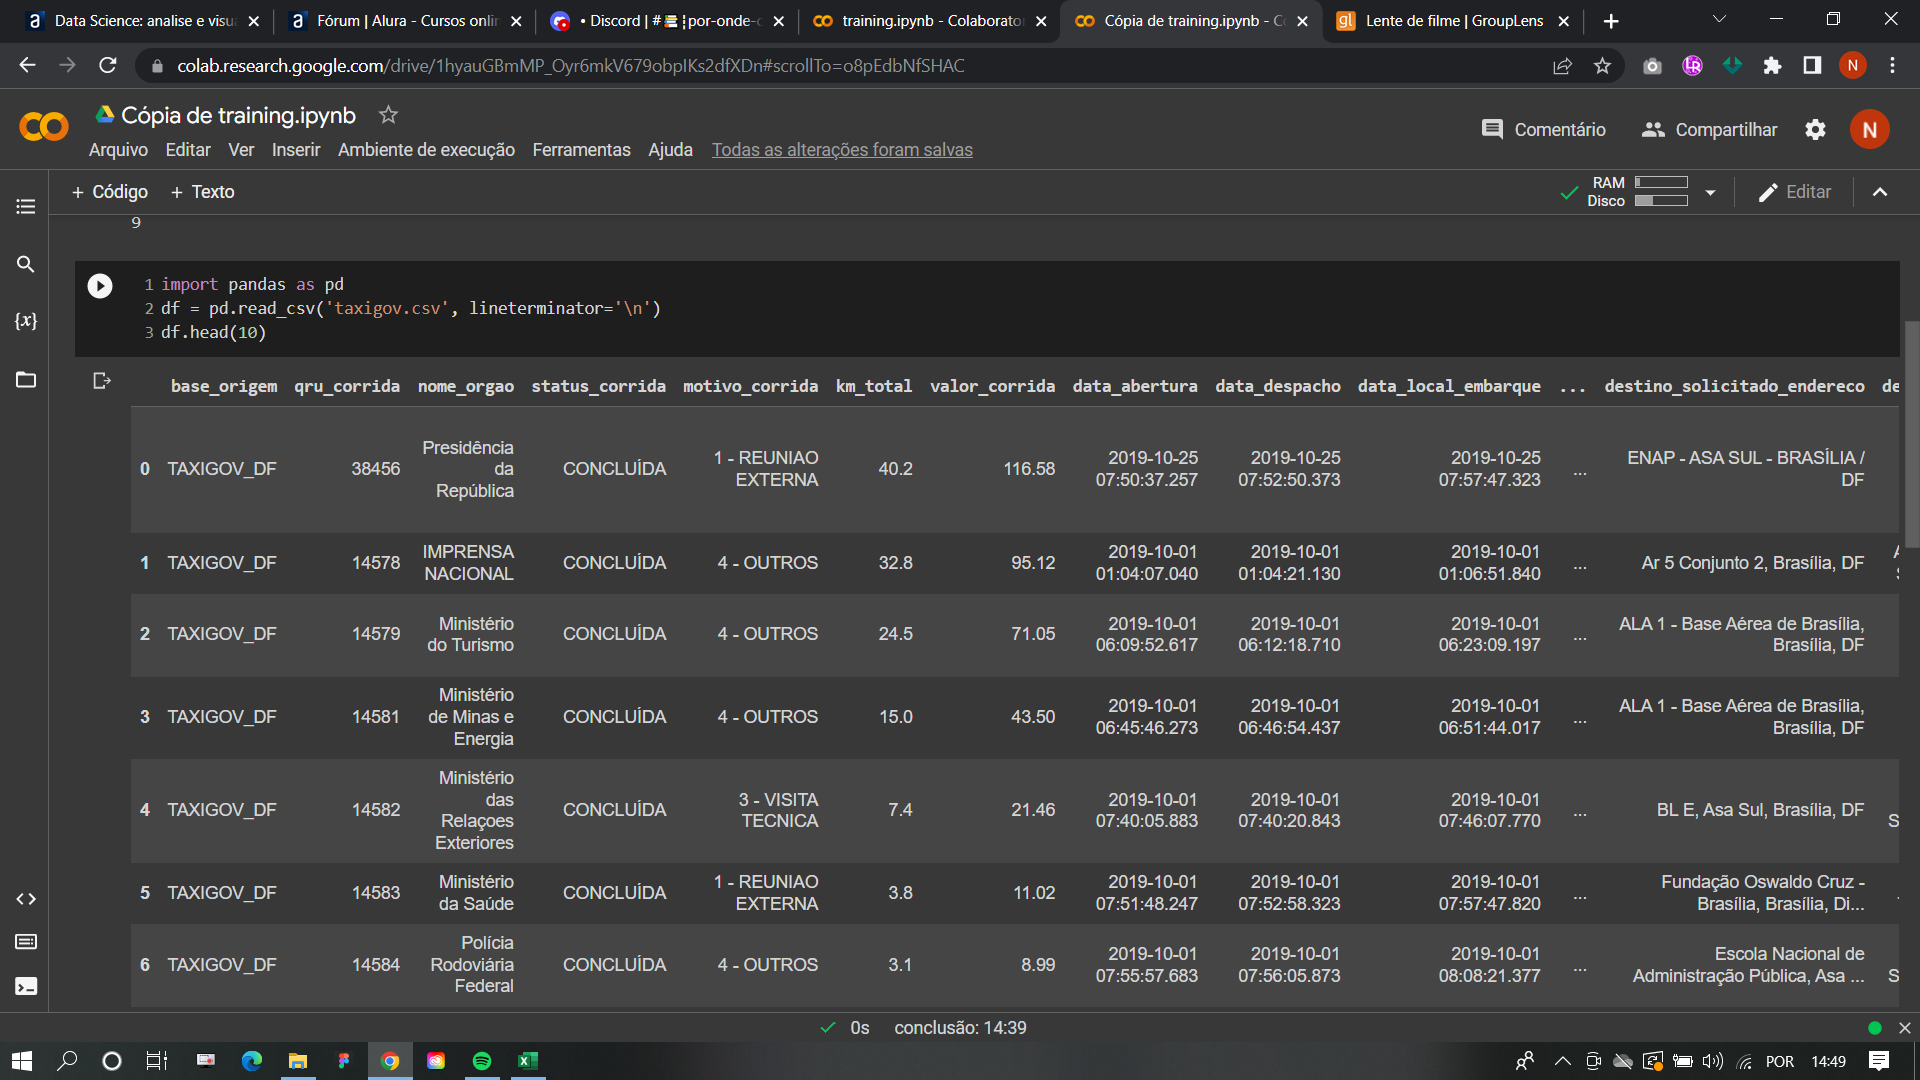Open the tab search dropdown arrow
Viewport: 1920px width, 1080px height.
pos(1719,20)
